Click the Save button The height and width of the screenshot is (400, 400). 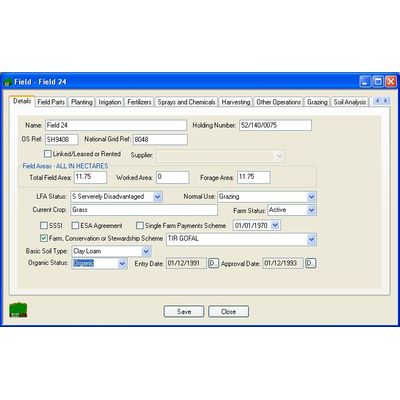point(184,312)
